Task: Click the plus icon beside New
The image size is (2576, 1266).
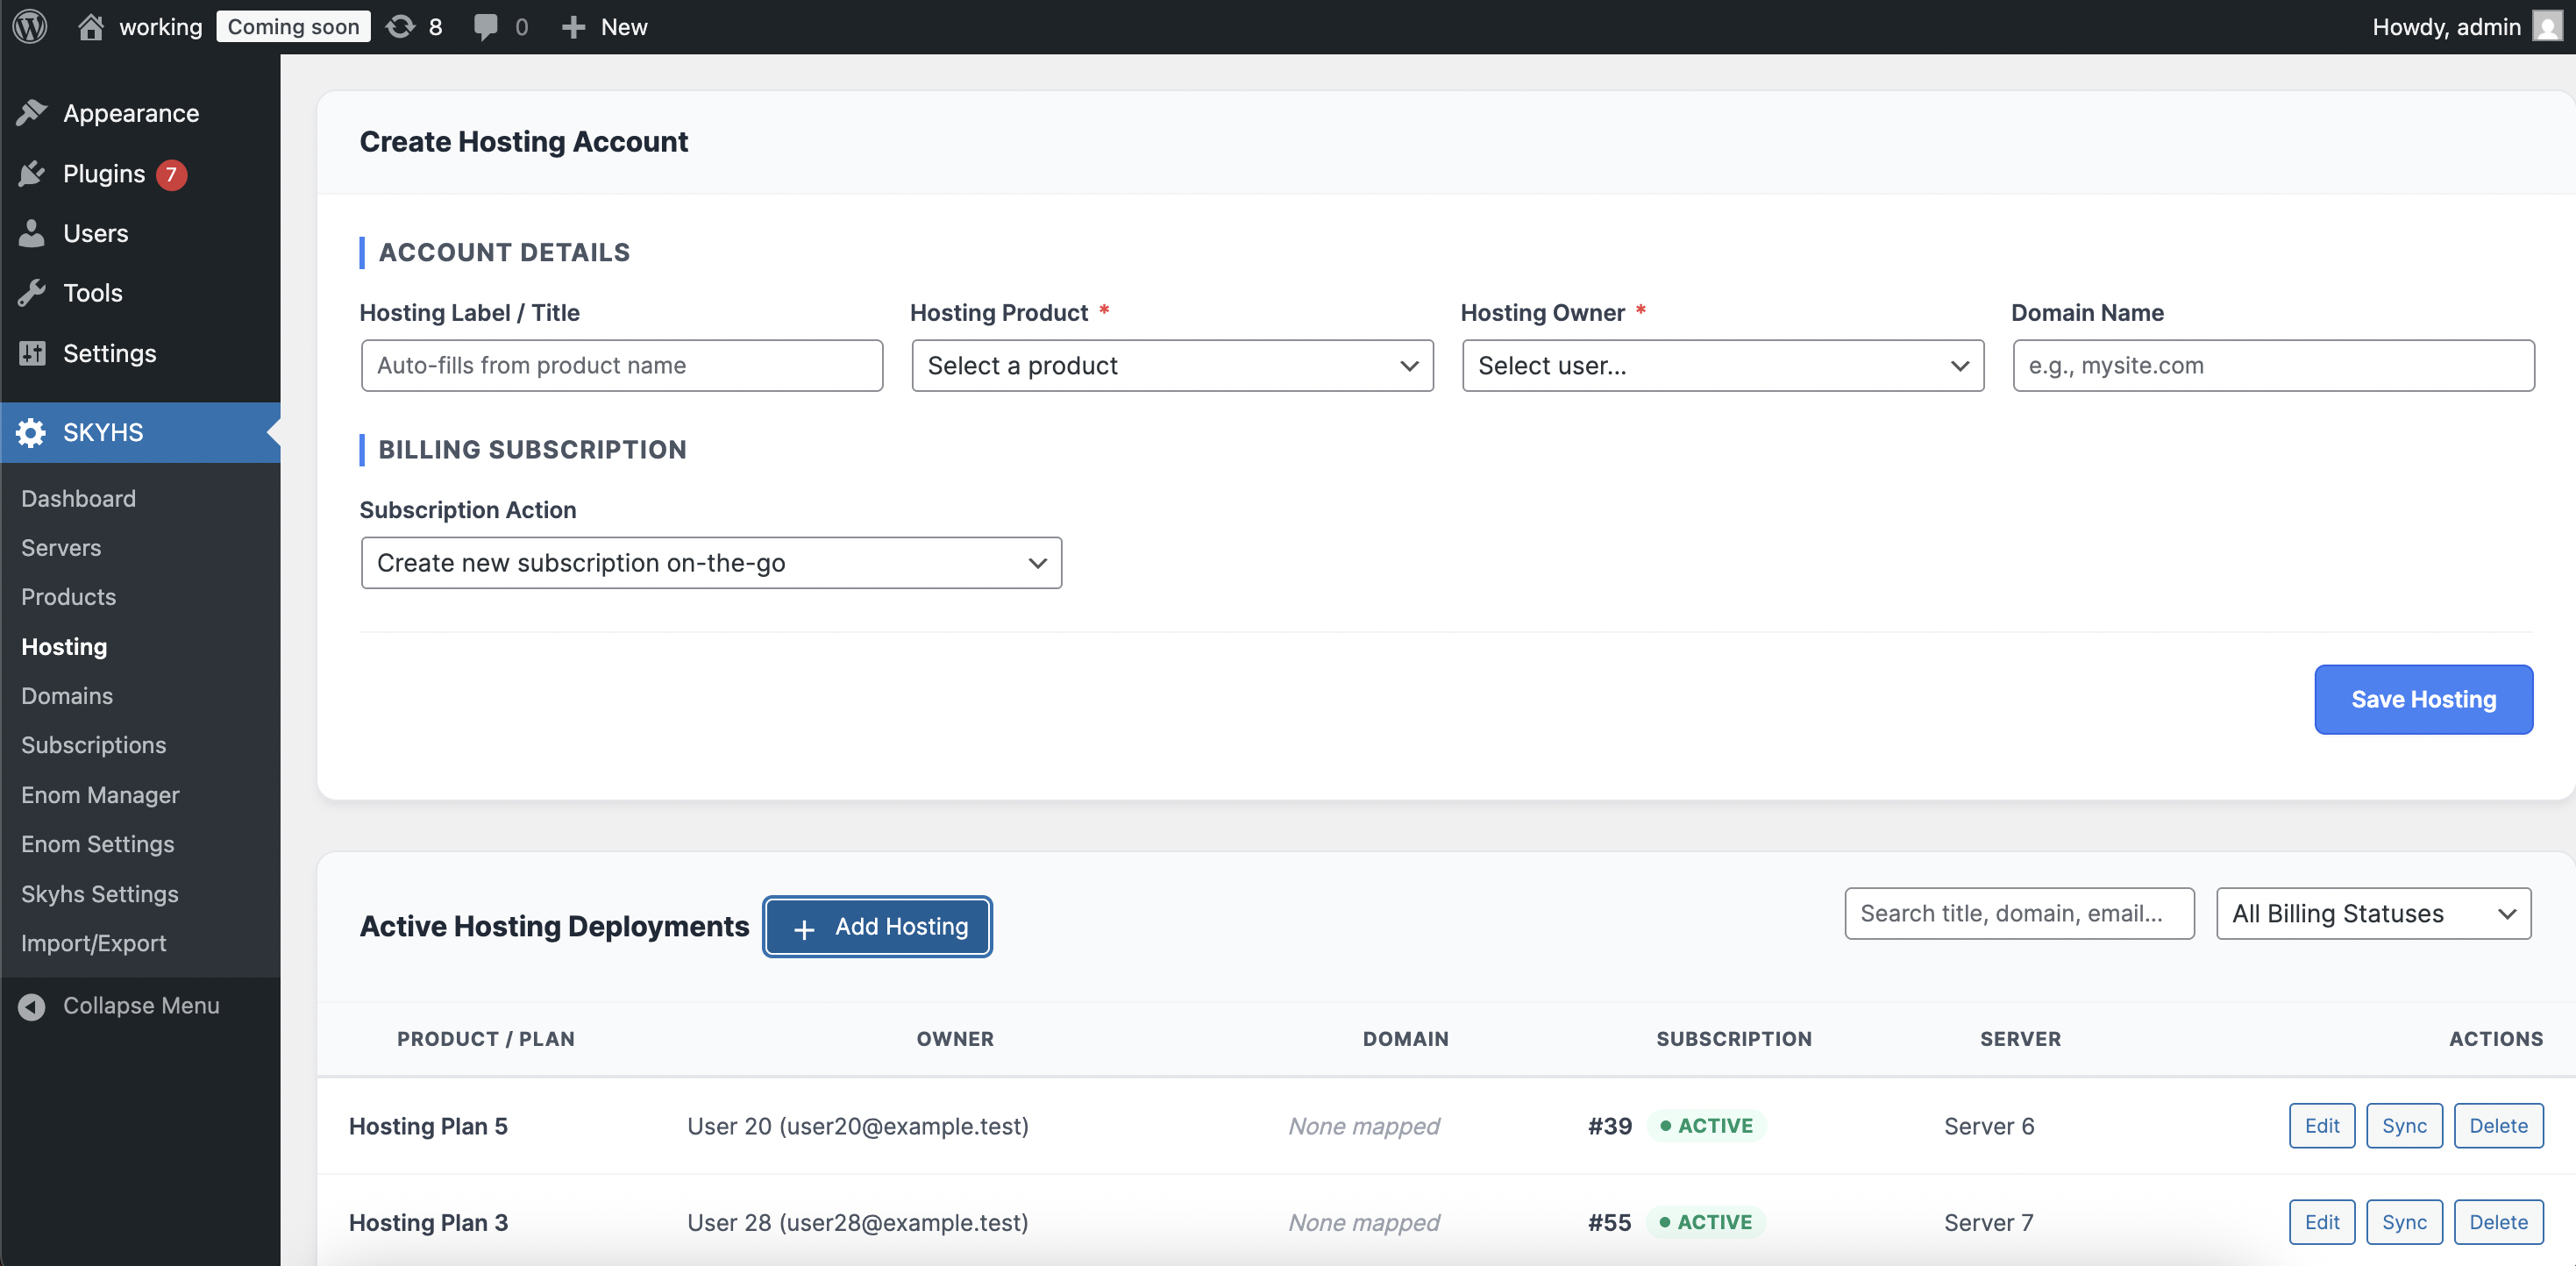Action: [573, 27]
